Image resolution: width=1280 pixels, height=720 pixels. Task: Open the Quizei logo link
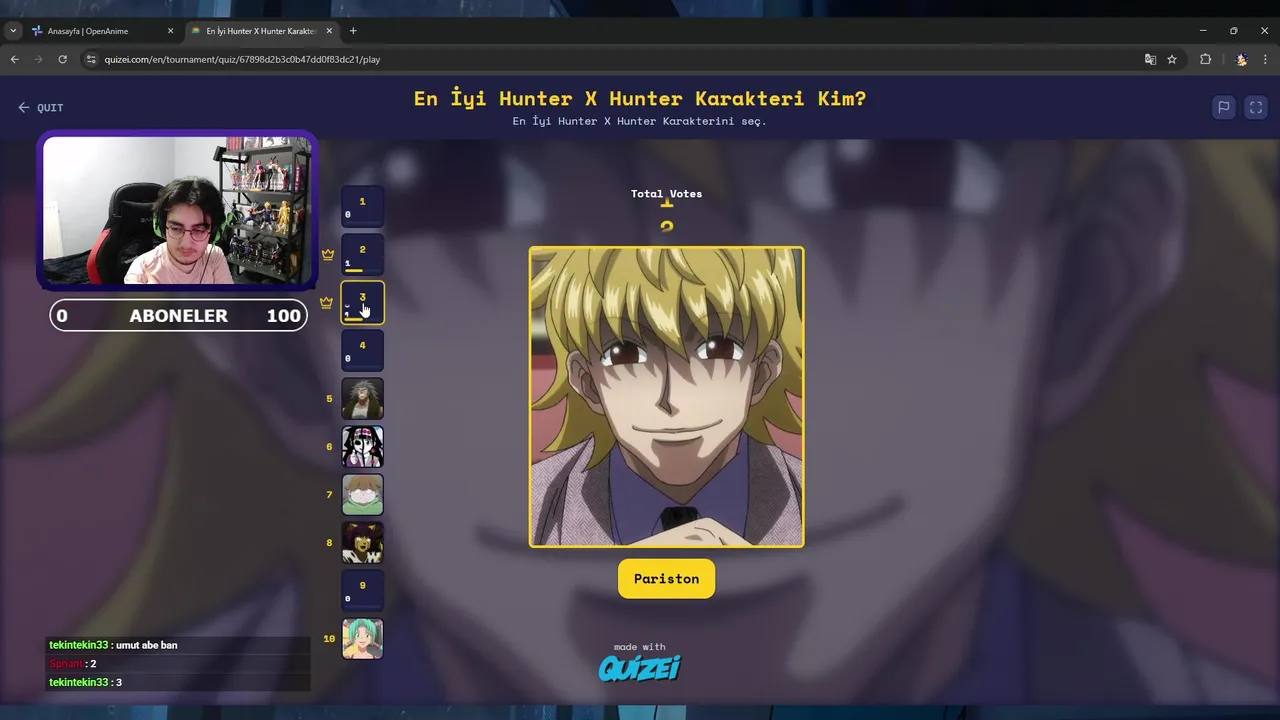(x=639, y=667)
